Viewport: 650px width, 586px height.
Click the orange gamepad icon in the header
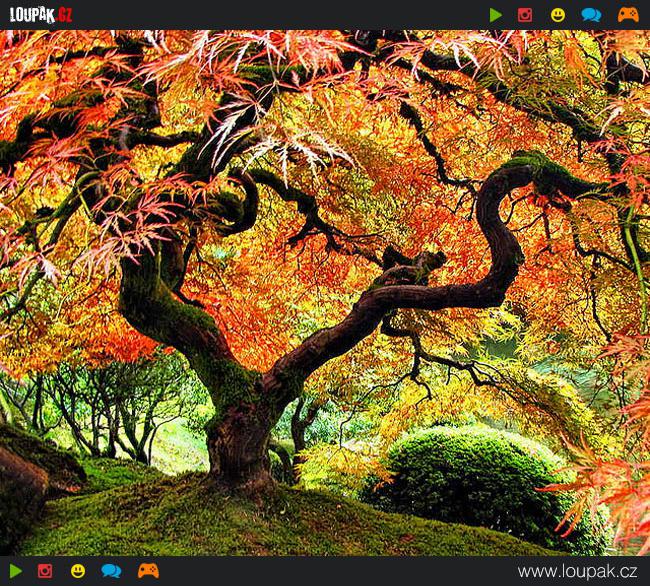[627, 15]
